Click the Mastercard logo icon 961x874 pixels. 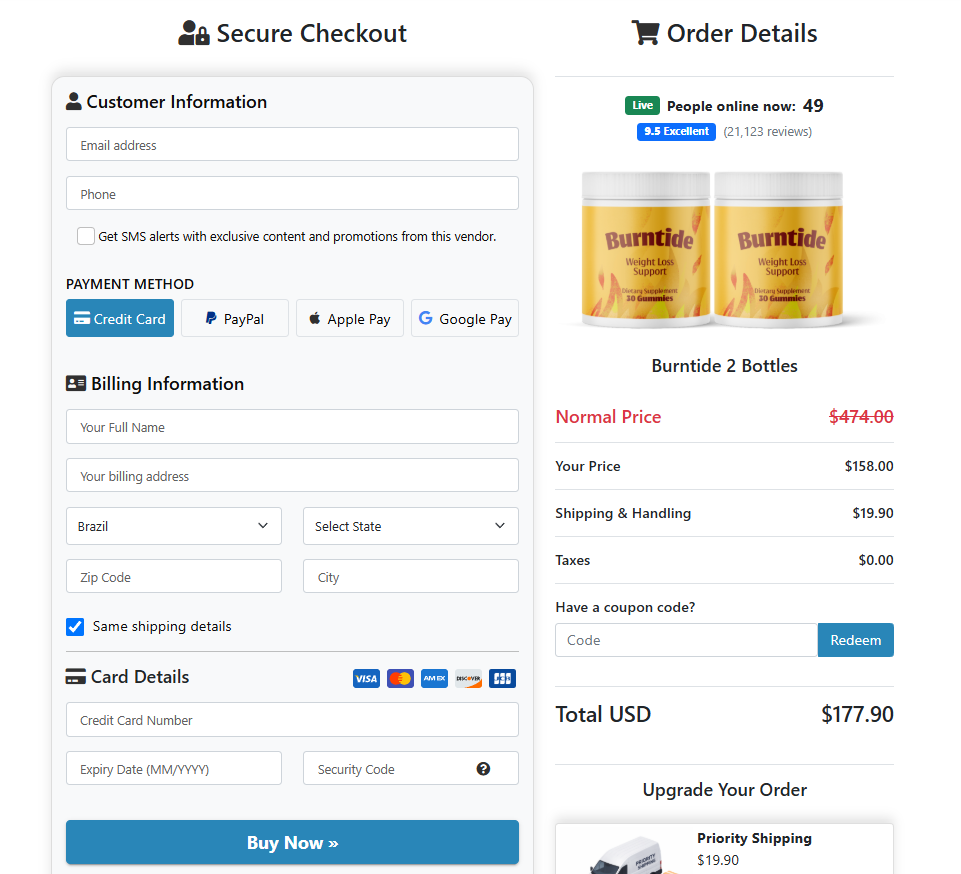pos(400,678)
